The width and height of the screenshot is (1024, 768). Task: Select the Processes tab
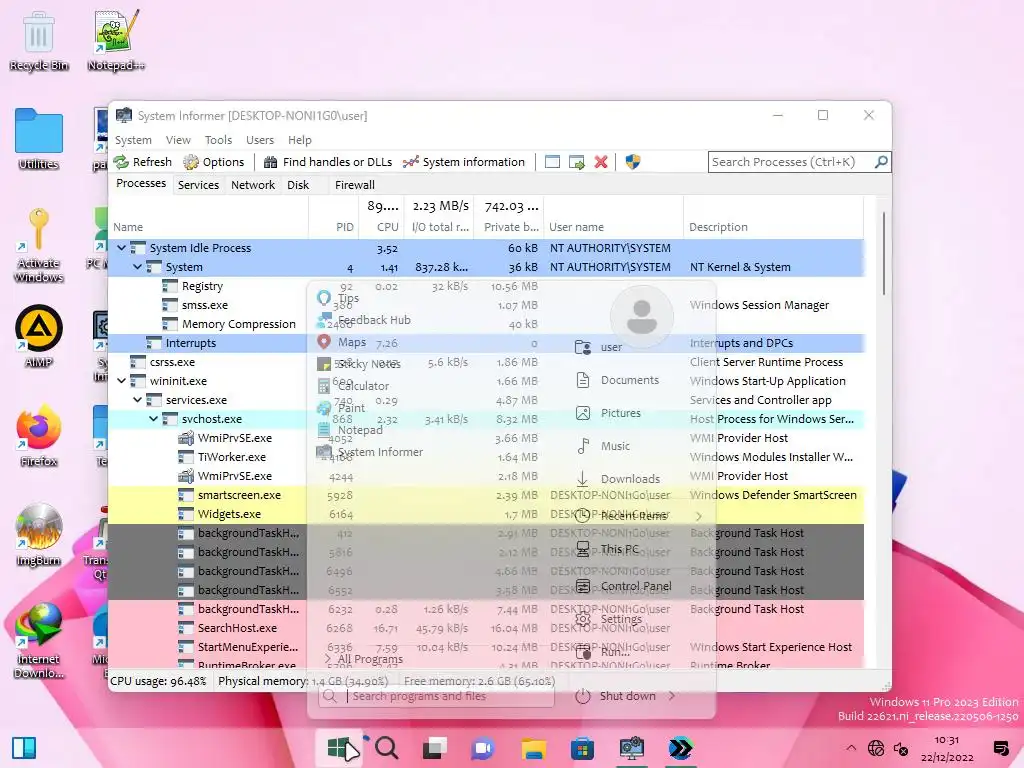tap(141, 184)
